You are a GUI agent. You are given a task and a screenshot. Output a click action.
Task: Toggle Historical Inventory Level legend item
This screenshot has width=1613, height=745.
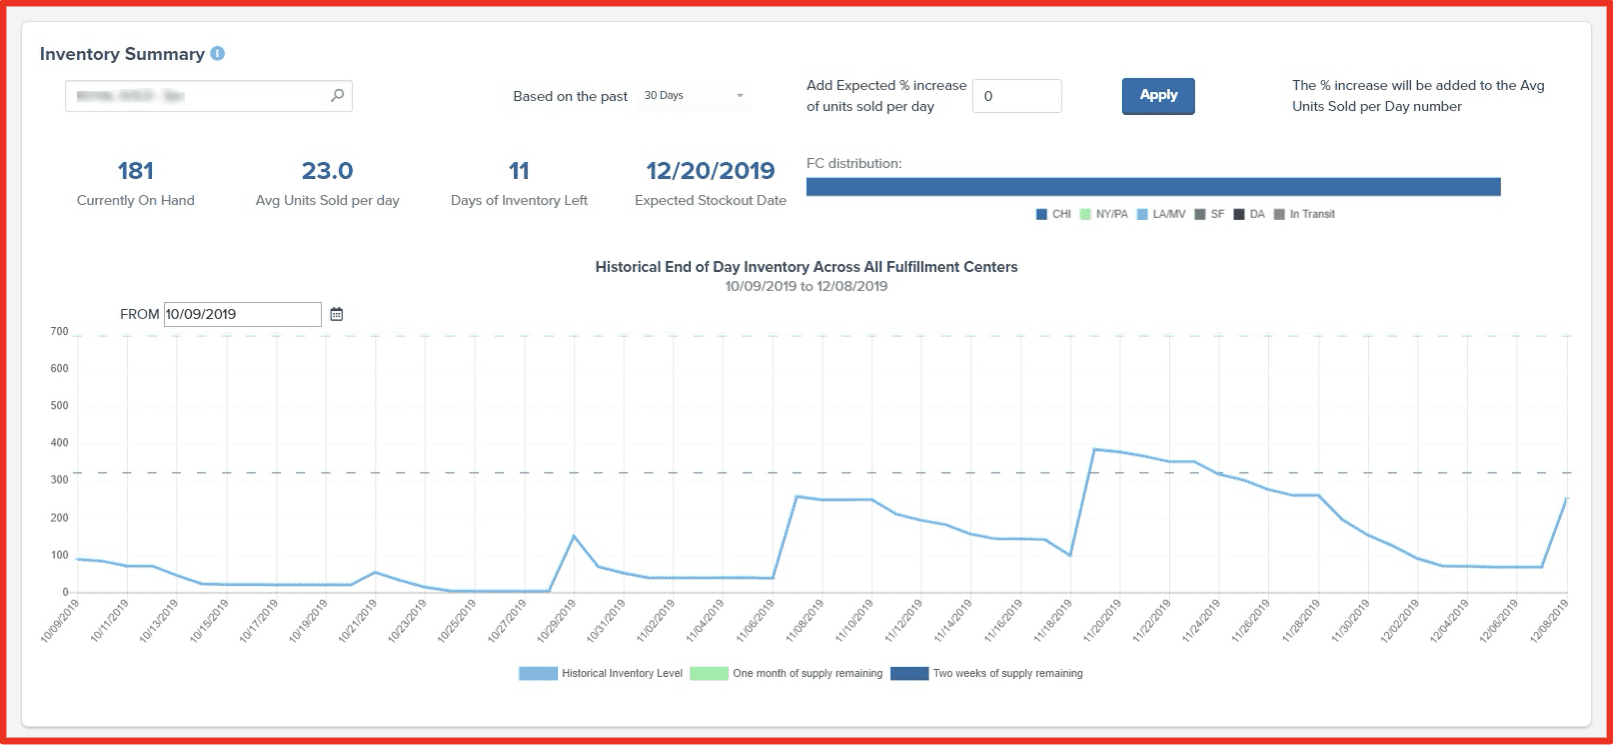(x=601, y=673)
